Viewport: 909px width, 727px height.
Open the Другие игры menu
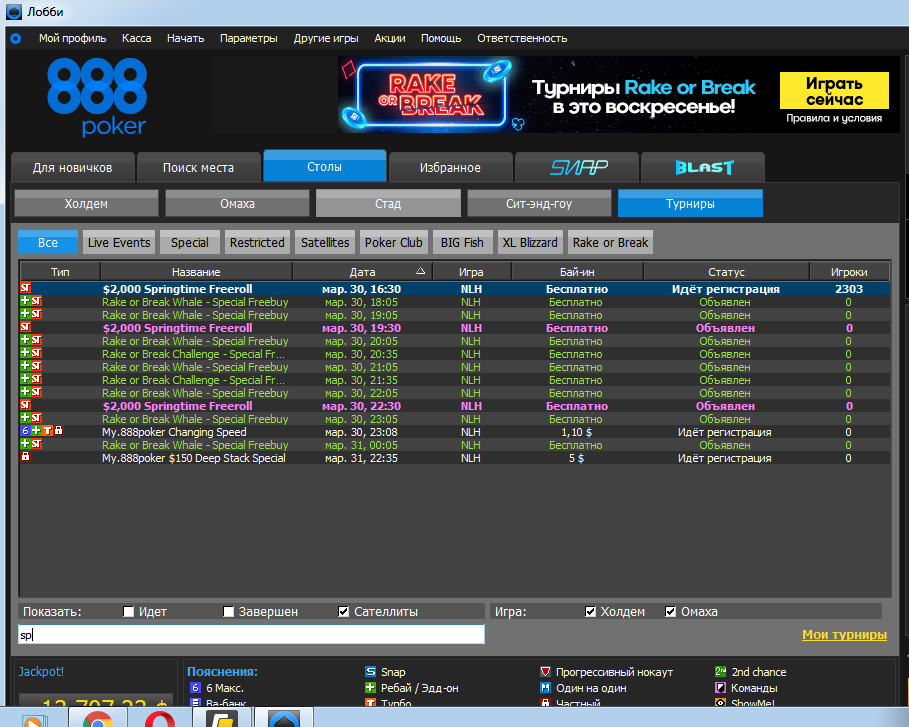click(x=326, y=38)
